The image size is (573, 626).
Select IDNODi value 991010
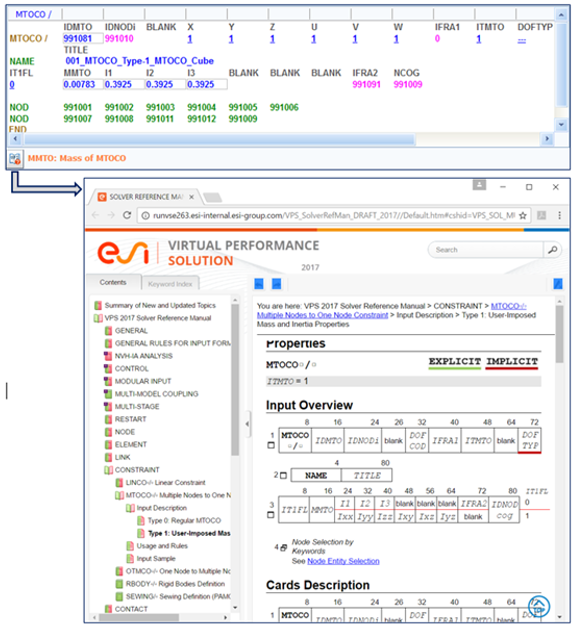coord(119,39)
